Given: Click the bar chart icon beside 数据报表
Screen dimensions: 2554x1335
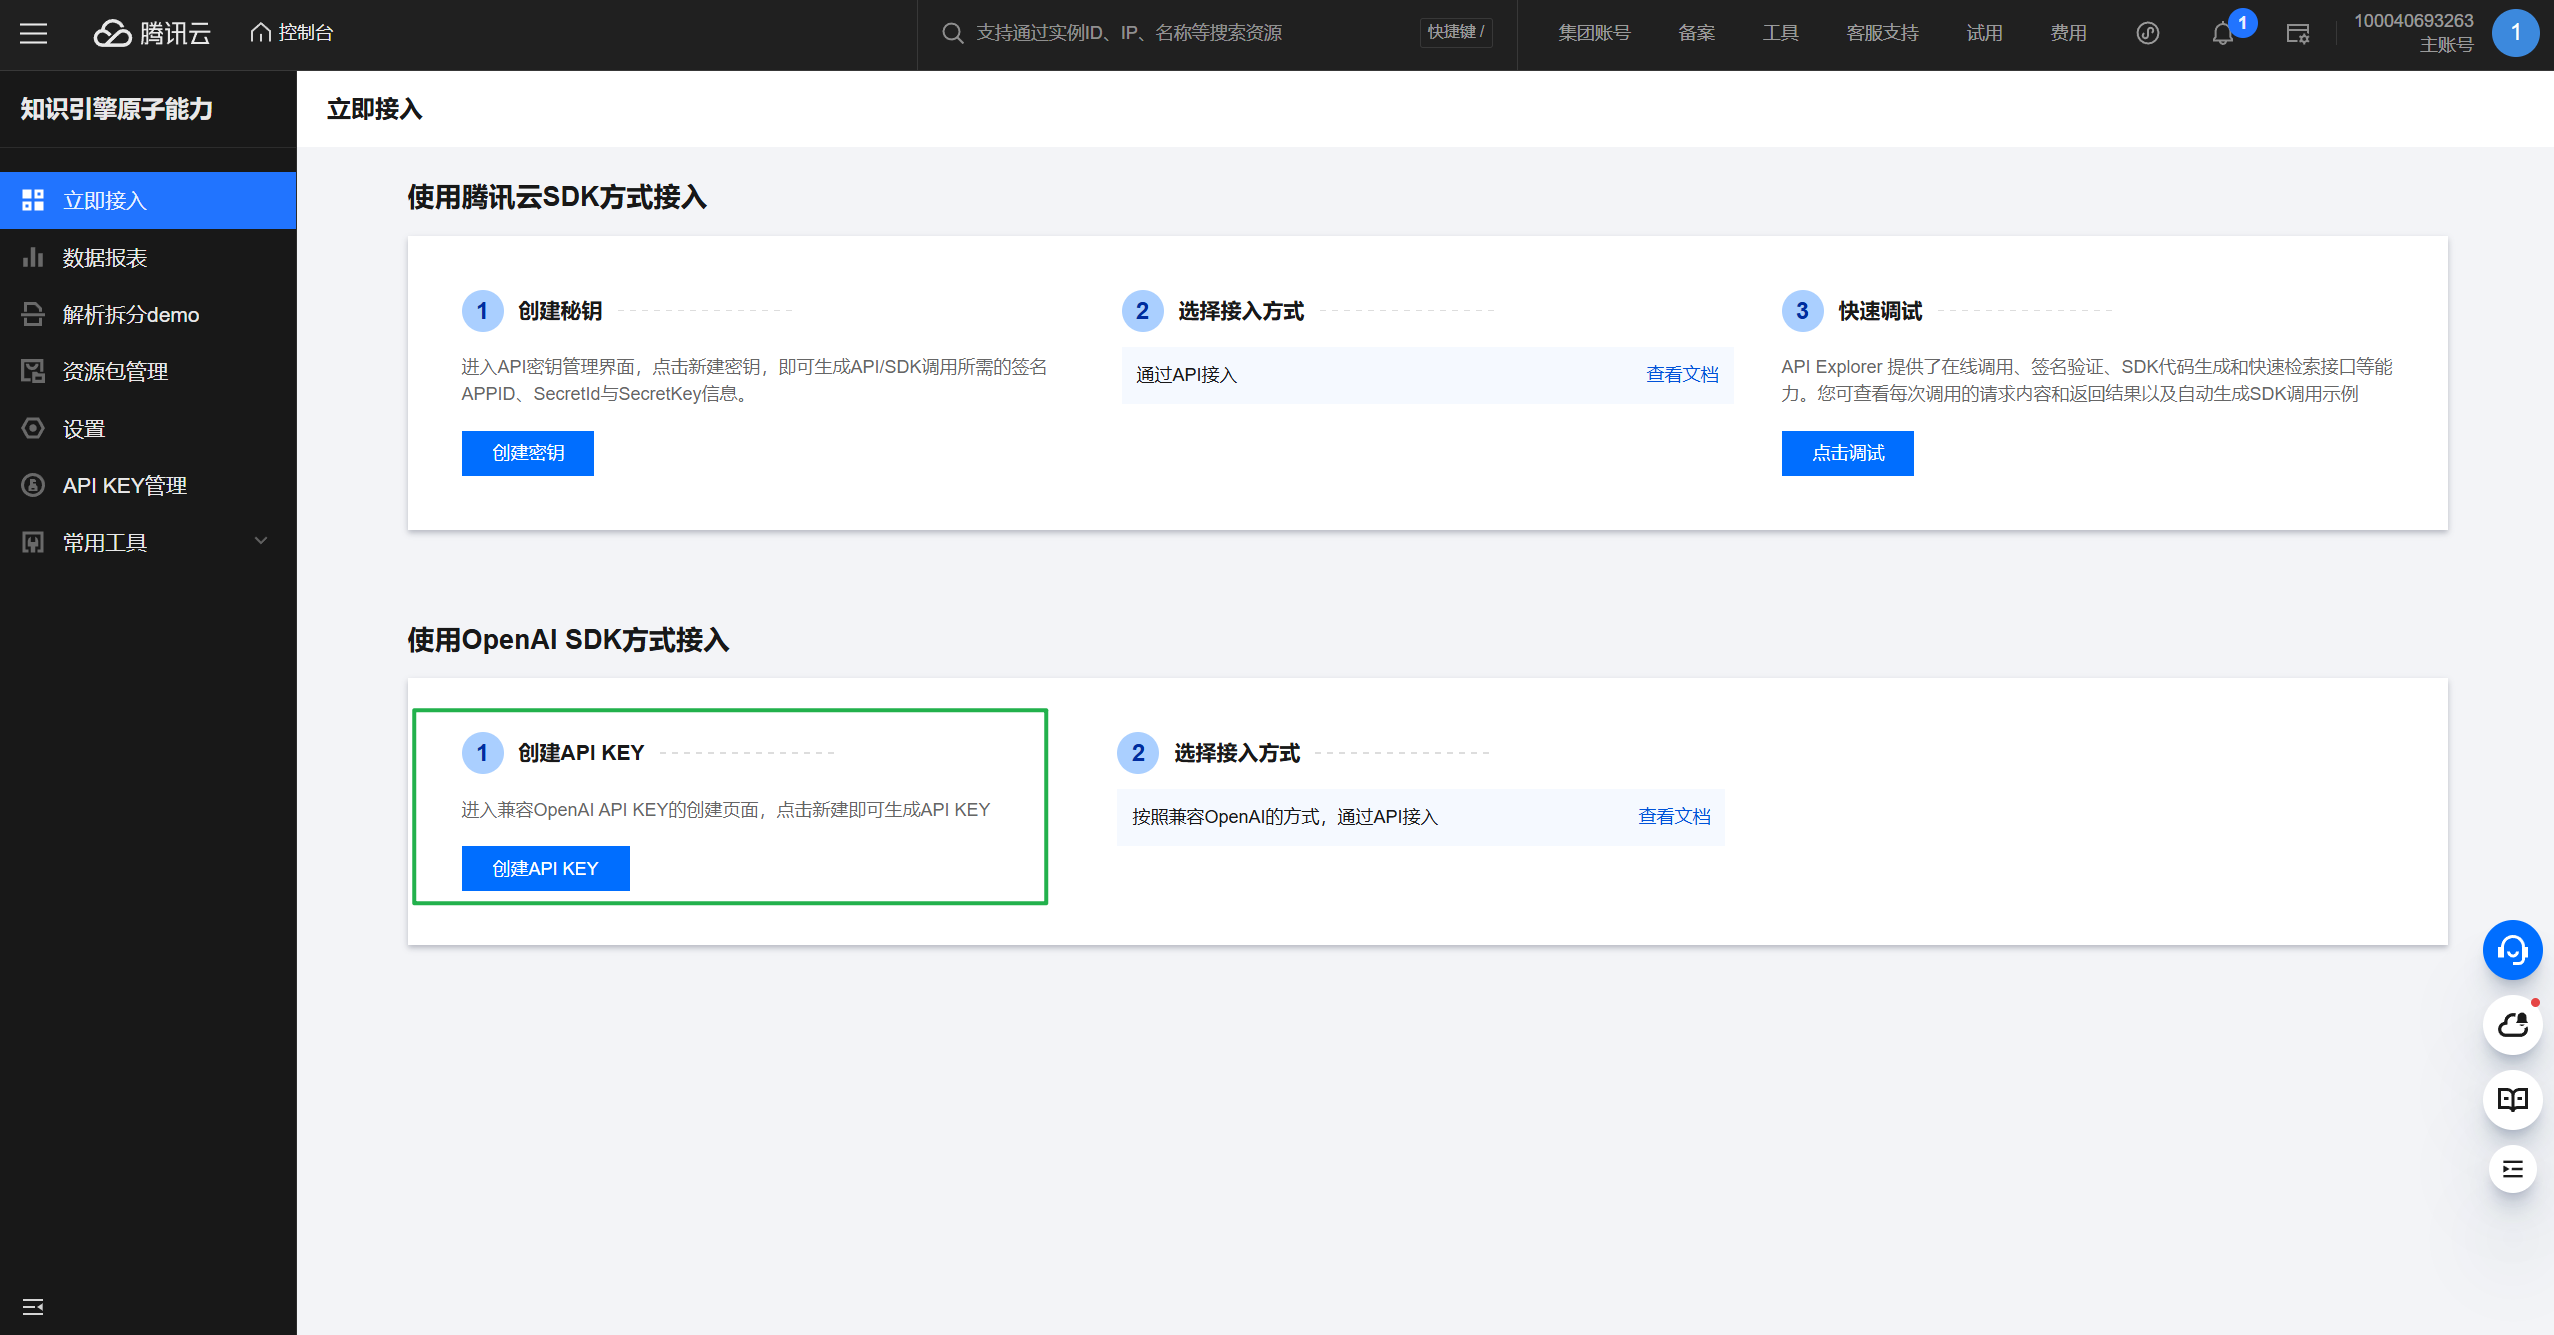Looking at the screenshot, I should click(x=33, y=257).
